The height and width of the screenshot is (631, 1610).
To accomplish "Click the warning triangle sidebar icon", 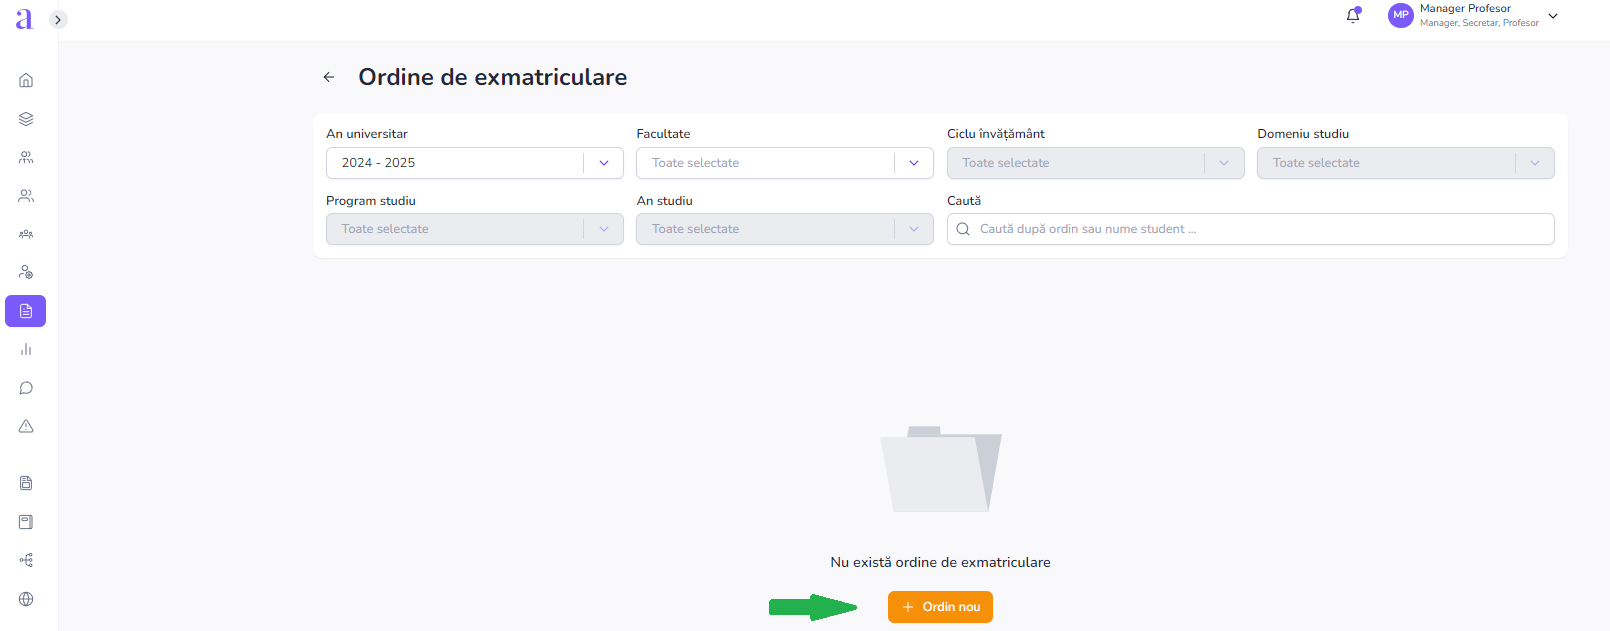I will (26, 426).
